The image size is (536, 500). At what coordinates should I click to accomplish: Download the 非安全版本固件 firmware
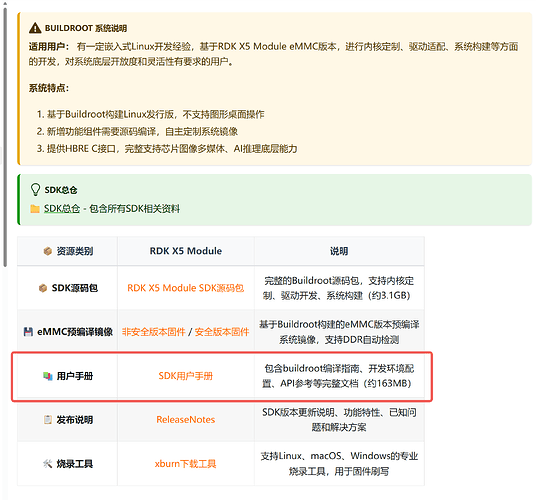pyautogui.click(x=153, y=332)
